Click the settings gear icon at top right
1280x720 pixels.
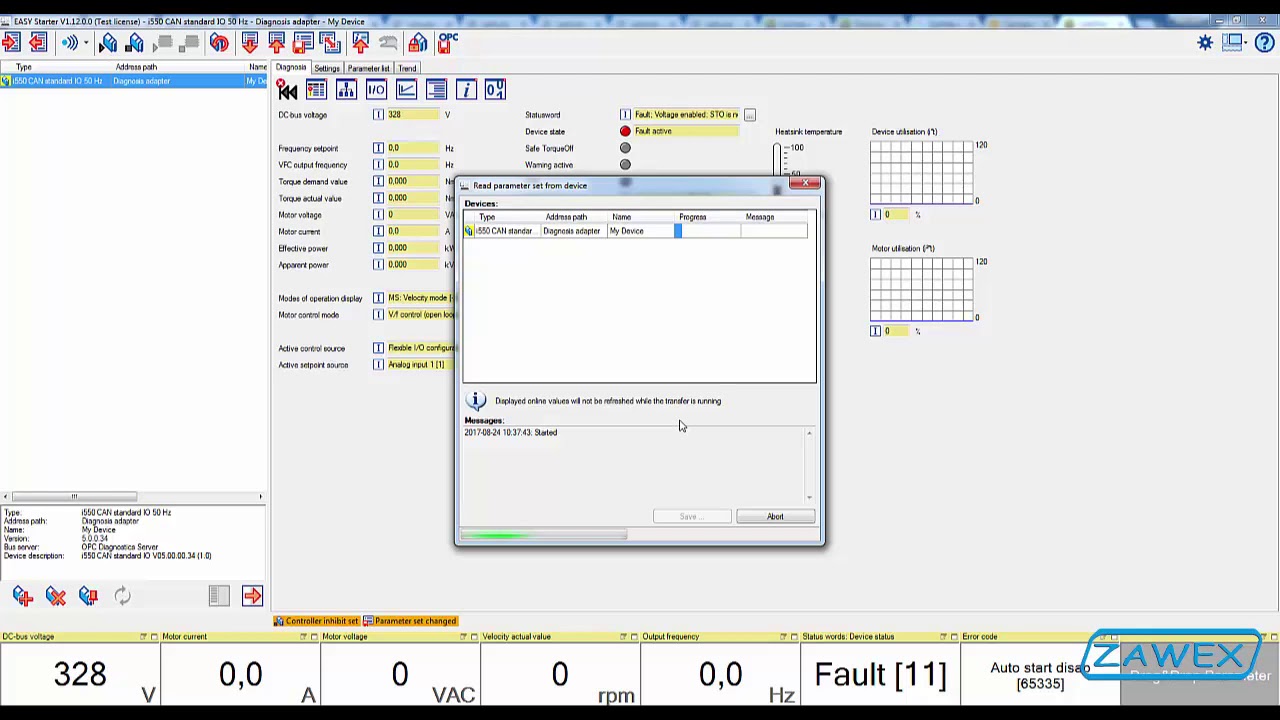tap(1205, 42)
